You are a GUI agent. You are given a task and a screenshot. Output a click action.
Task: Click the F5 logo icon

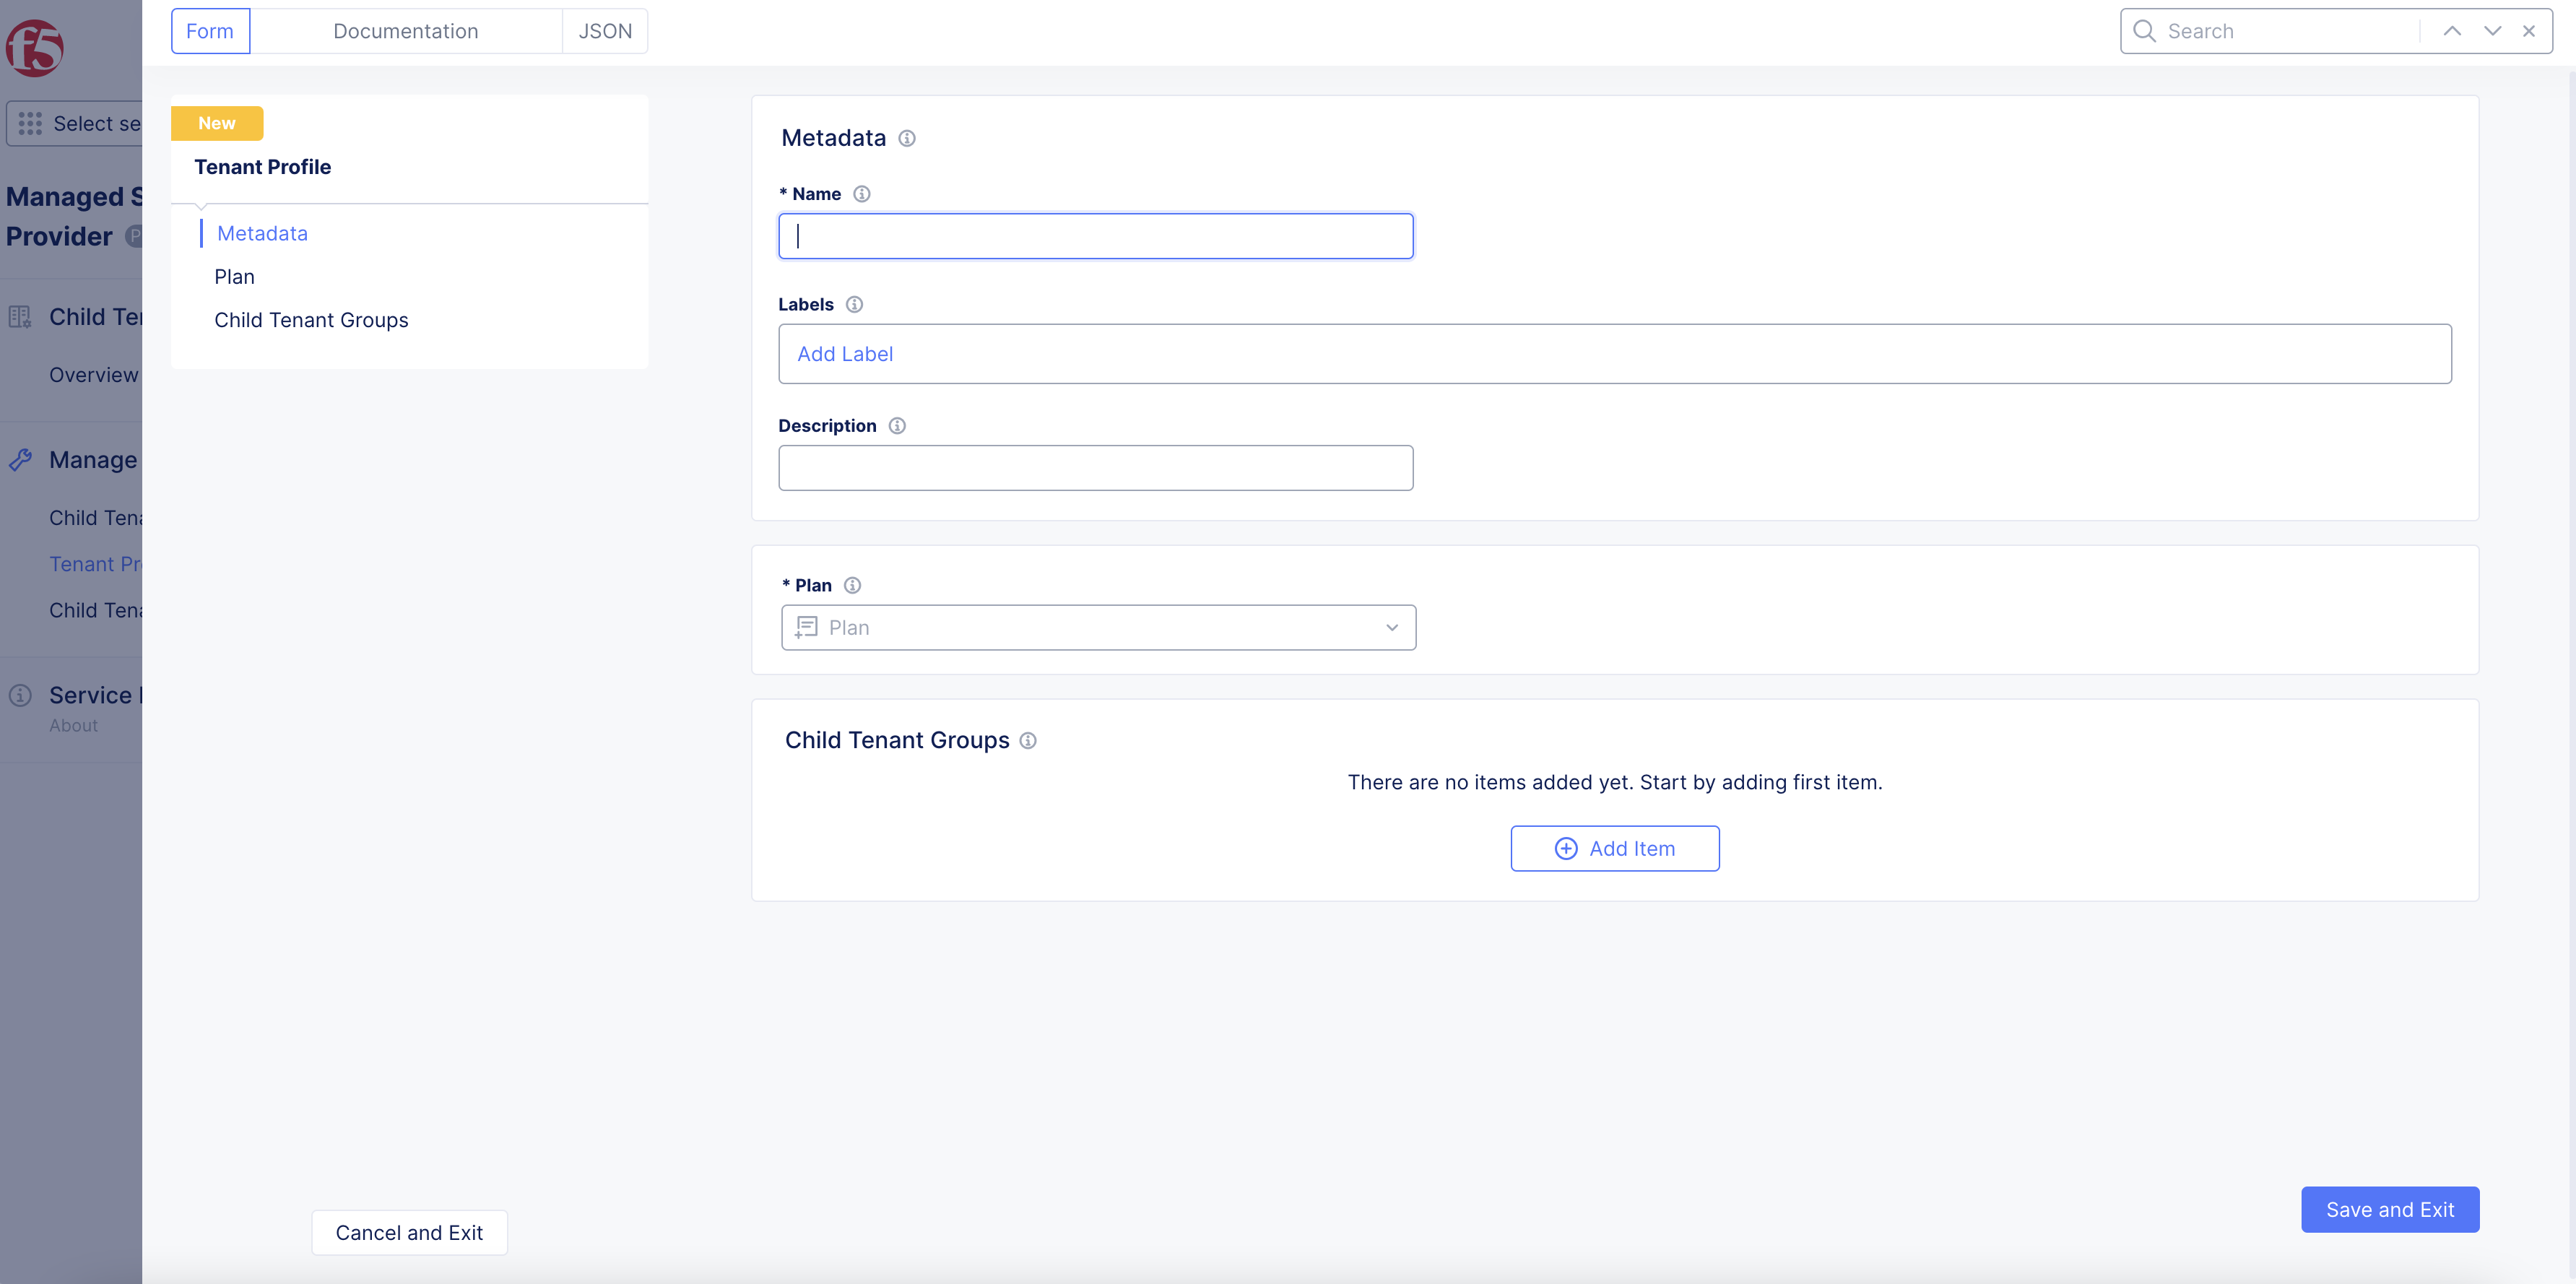34,47
